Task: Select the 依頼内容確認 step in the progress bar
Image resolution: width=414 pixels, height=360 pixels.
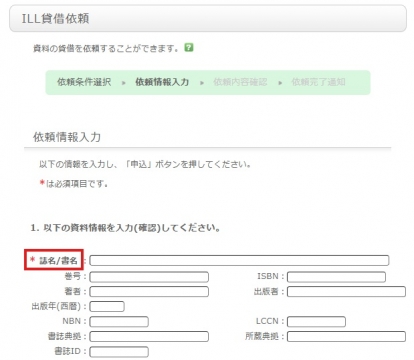Action: coord(240,82)
